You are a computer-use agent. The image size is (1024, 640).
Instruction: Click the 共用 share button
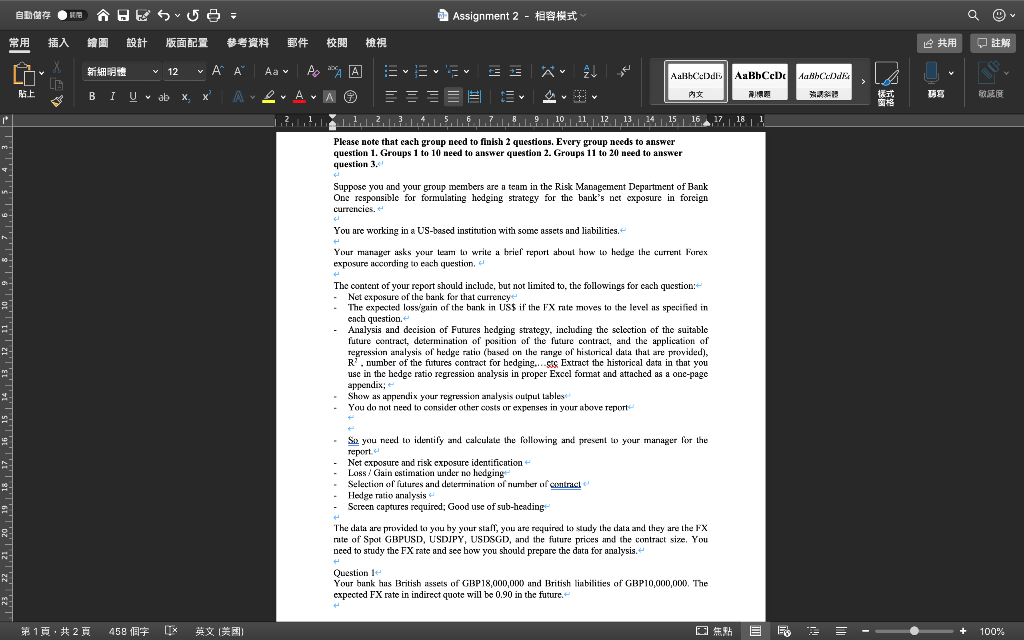coord(939,43)
